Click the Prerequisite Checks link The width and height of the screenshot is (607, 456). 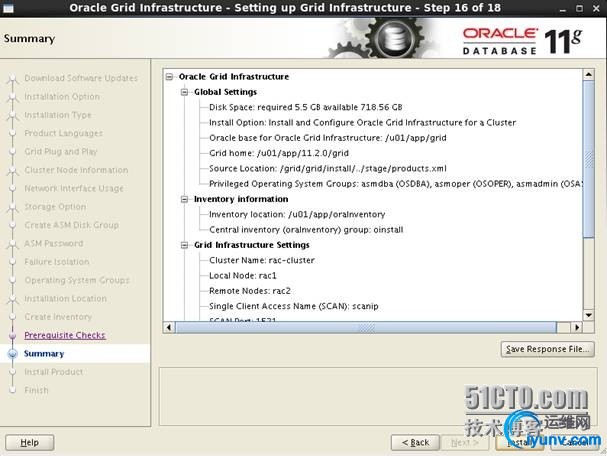65,335
